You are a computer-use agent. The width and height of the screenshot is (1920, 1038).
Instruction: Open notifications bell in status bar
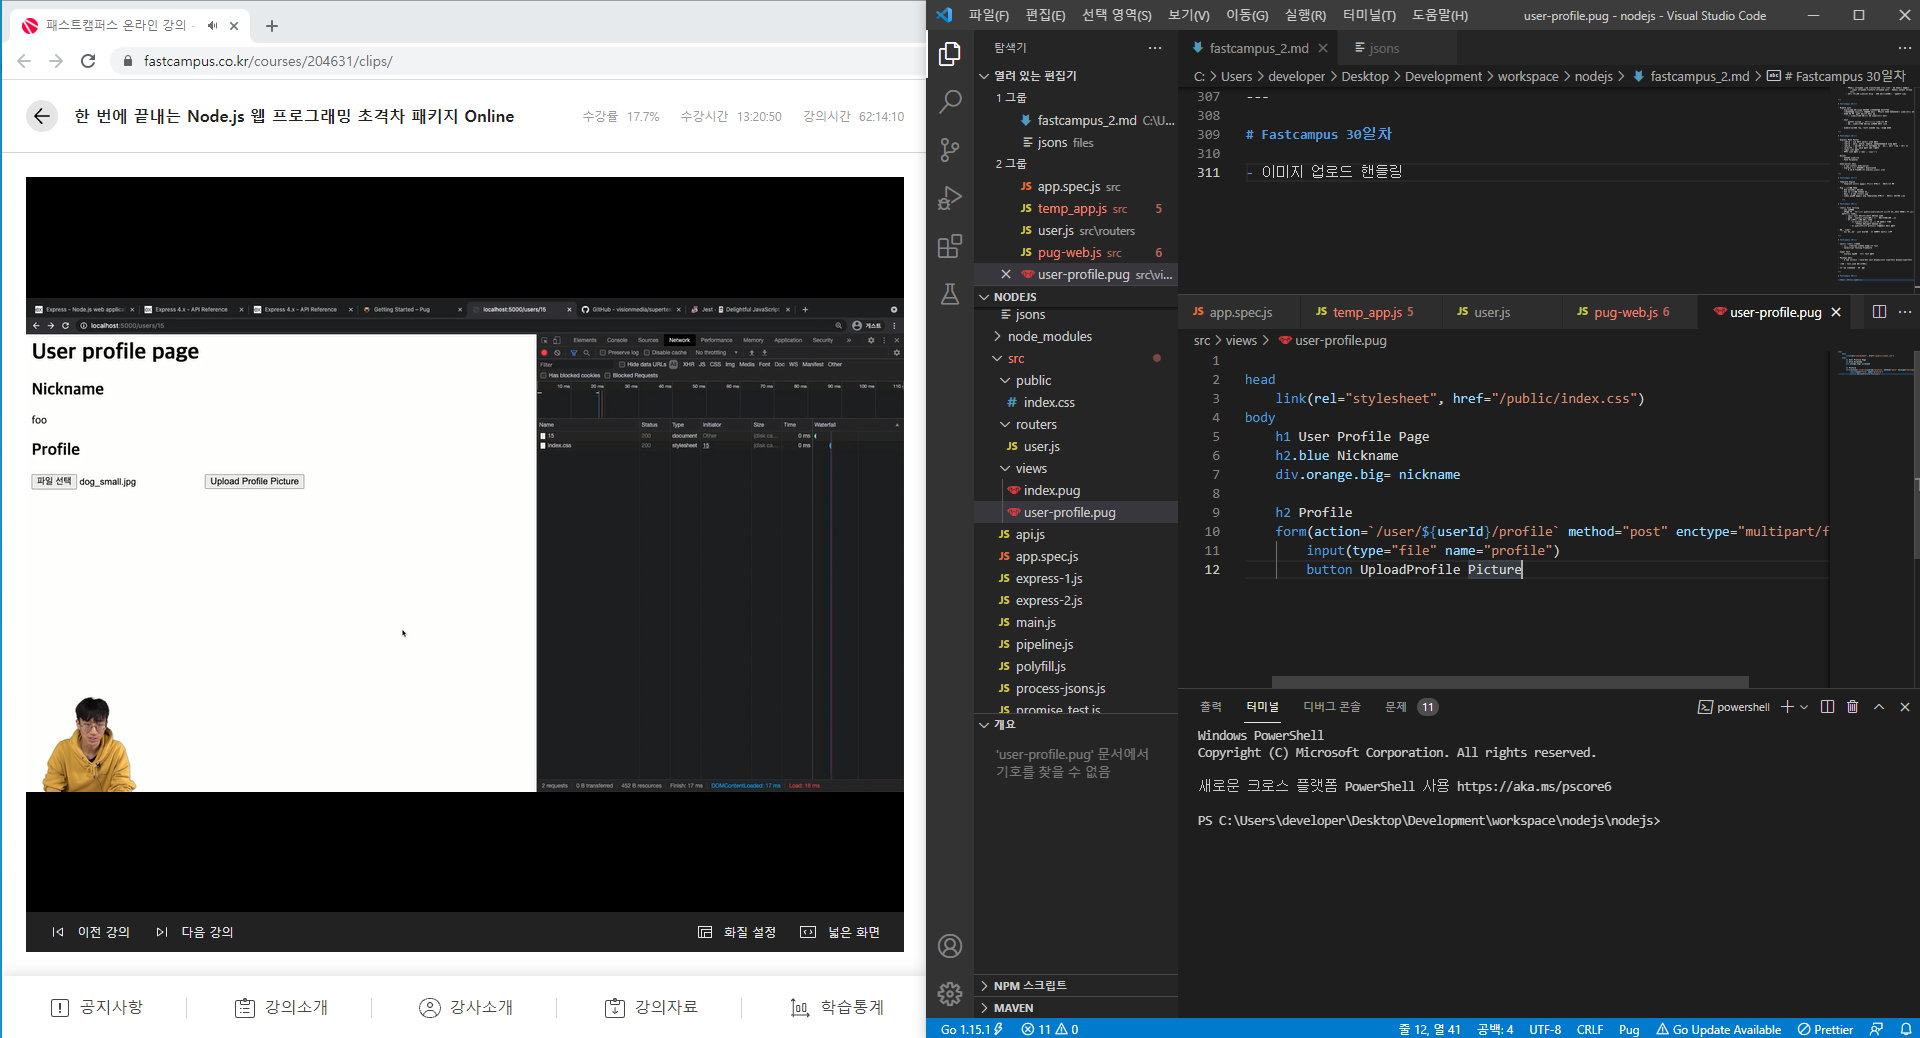pos(1906,1029)
